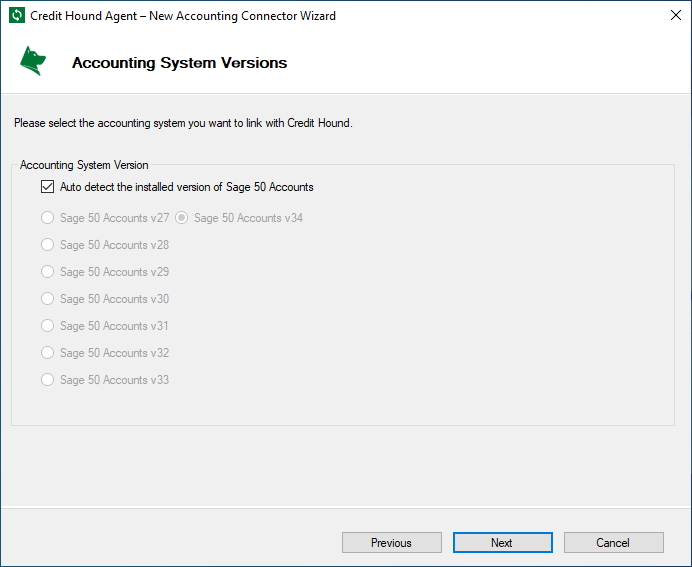Click the green Credit Hound dog logo
The height and width of the screenshot is (567, 692).
[33, 61]
